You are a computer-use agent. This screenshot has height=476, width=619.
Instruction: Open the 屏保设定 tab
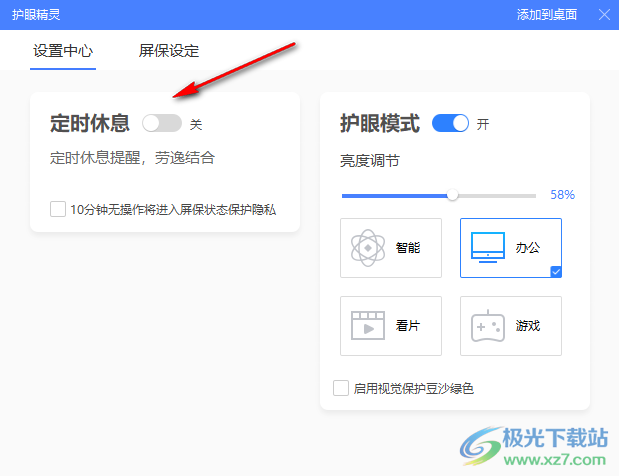point(169,51)
